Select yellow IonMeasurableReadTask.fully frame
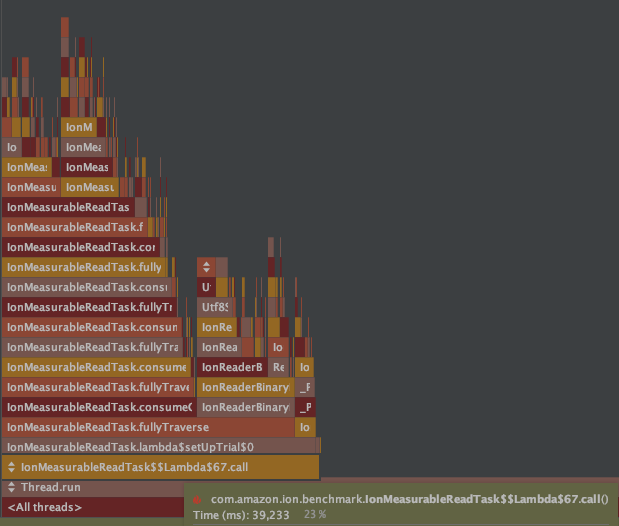This screenshot has width=619, height=526. tap(84, 267)
